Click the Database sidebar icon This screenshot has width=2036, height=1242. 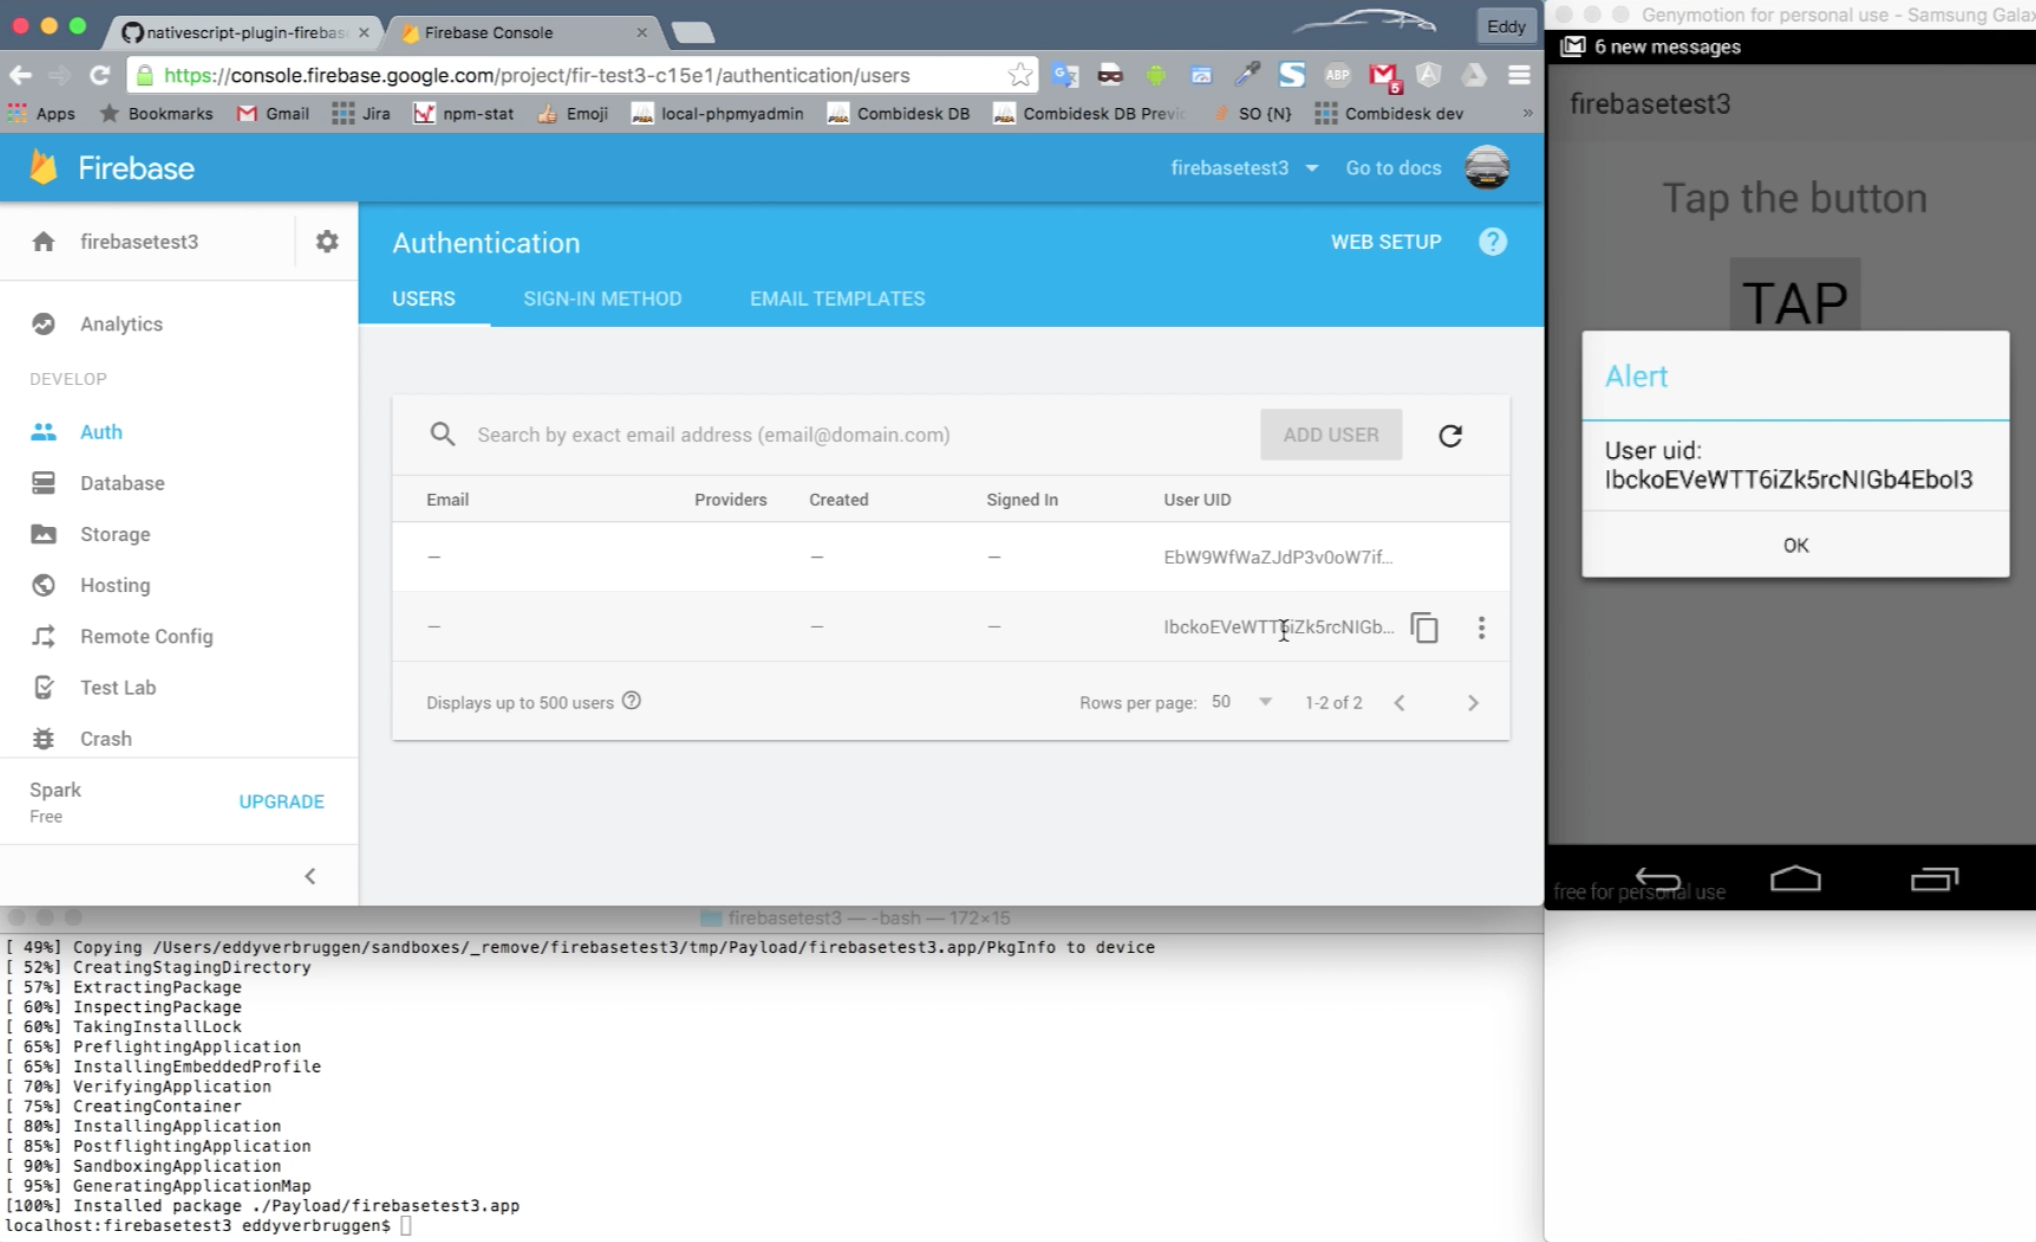click(41, 481)
